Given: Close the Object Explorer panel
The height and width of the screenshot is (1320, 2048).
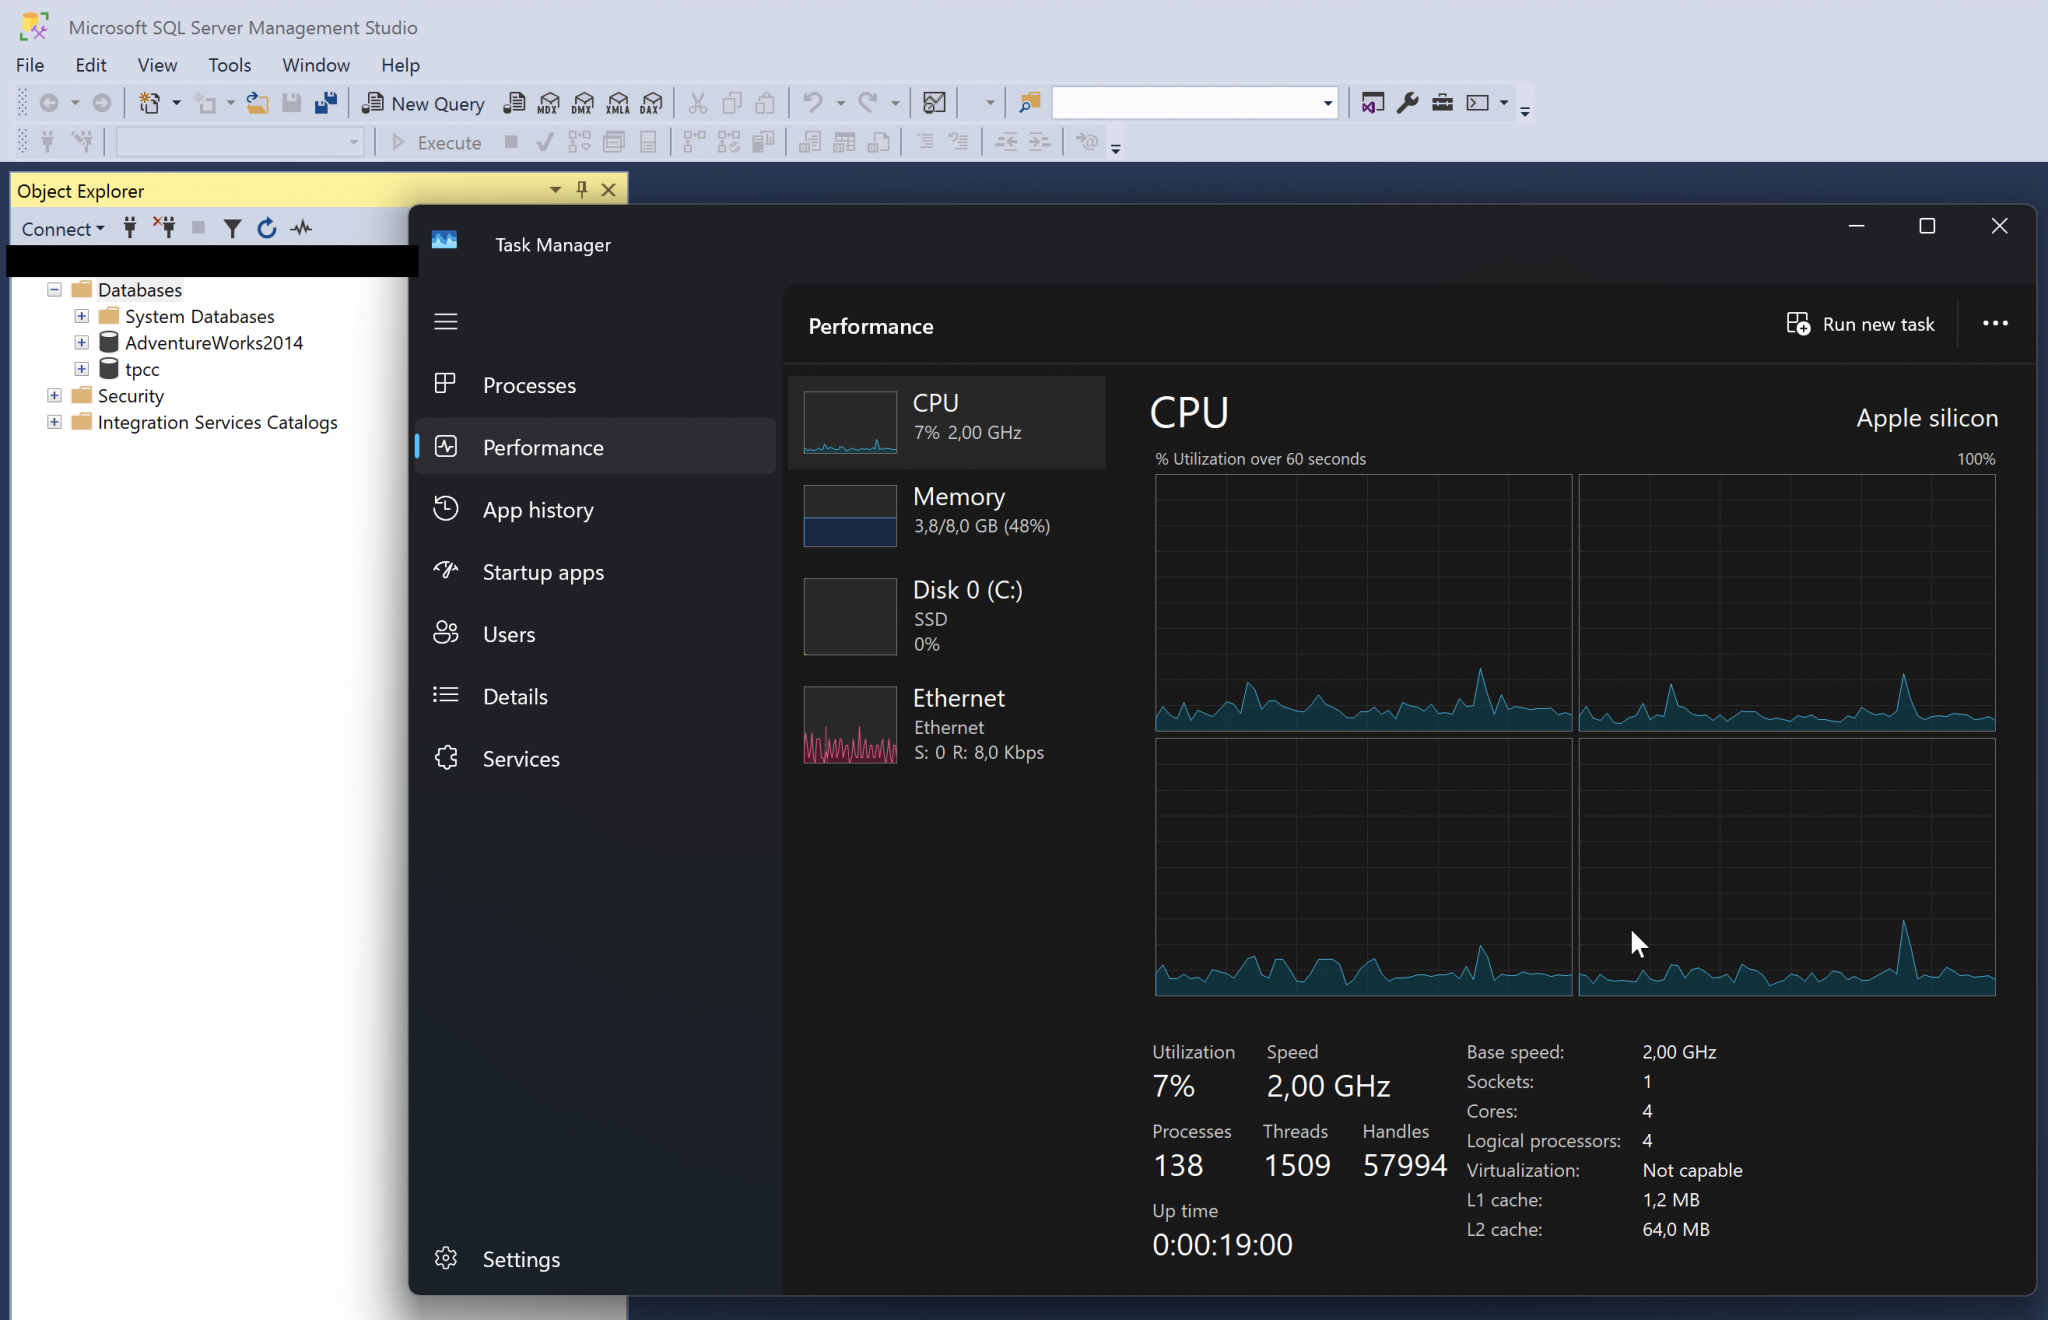Looking at the screenshot, I should [x=608, y=190].
